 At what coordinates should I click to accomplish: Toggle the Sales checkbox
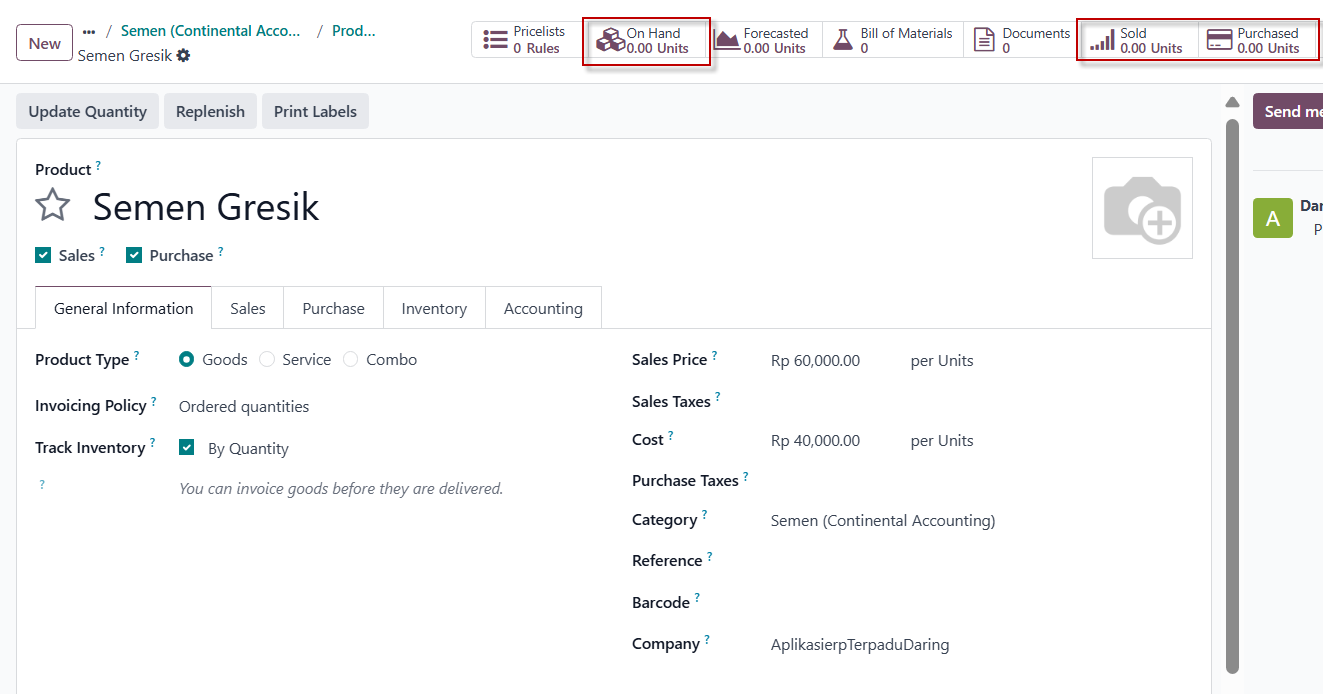[x=43, y=255]
